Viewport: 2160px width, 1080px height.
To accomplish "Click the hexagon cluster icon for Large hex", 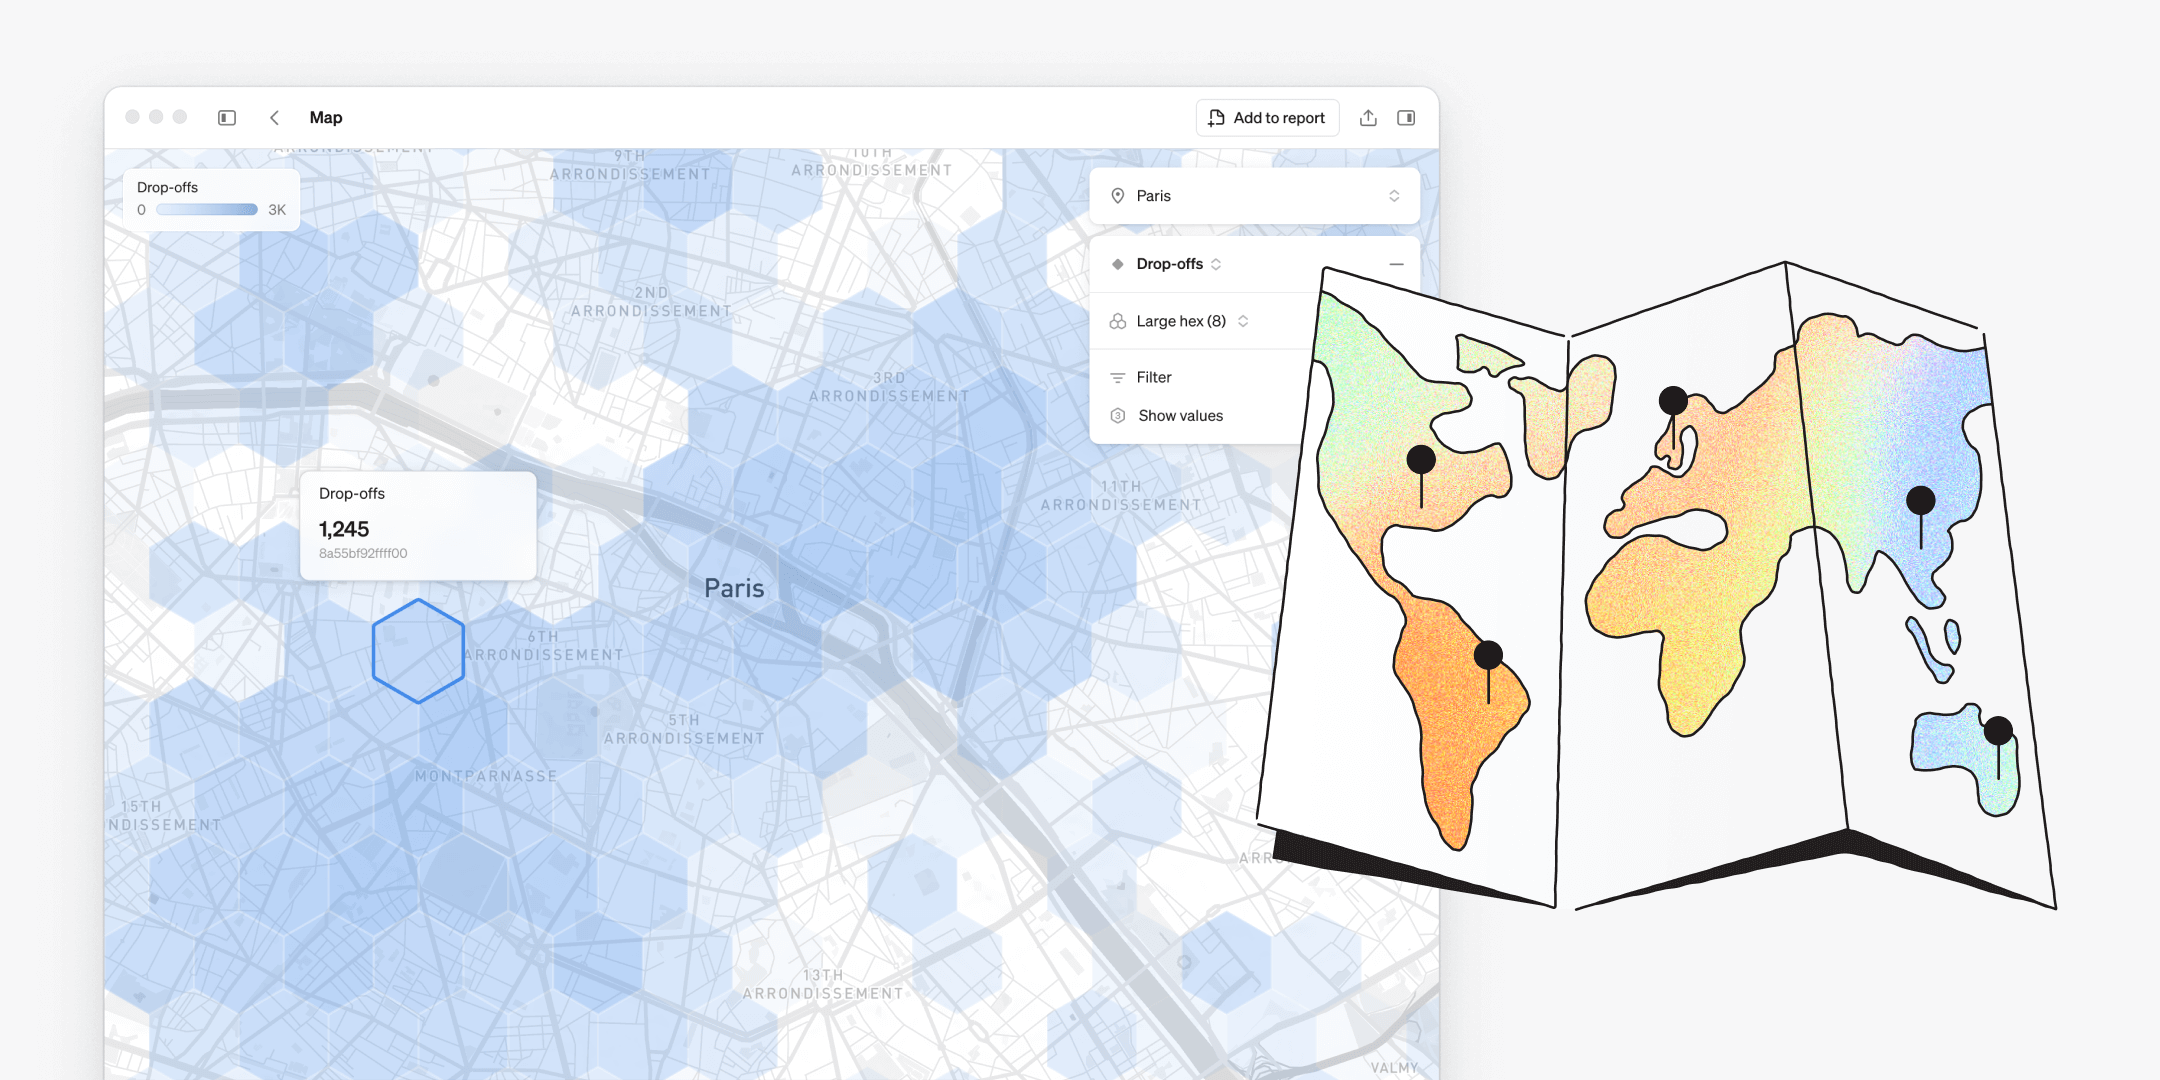I will [x=1118, y=321].
